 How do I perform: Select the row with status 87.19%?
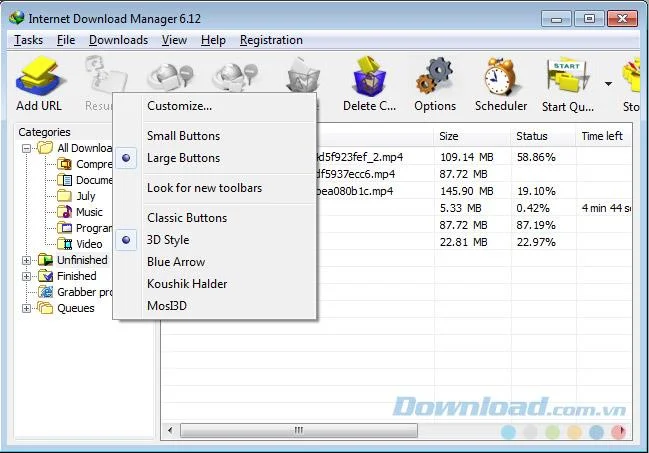click(x=474, y=225)
